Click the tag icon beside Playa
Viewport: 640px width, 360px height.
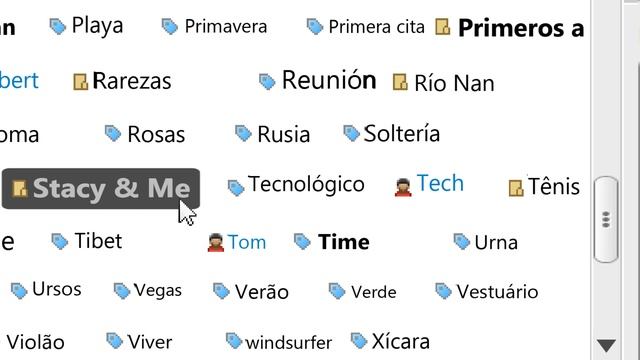(58, 27)
